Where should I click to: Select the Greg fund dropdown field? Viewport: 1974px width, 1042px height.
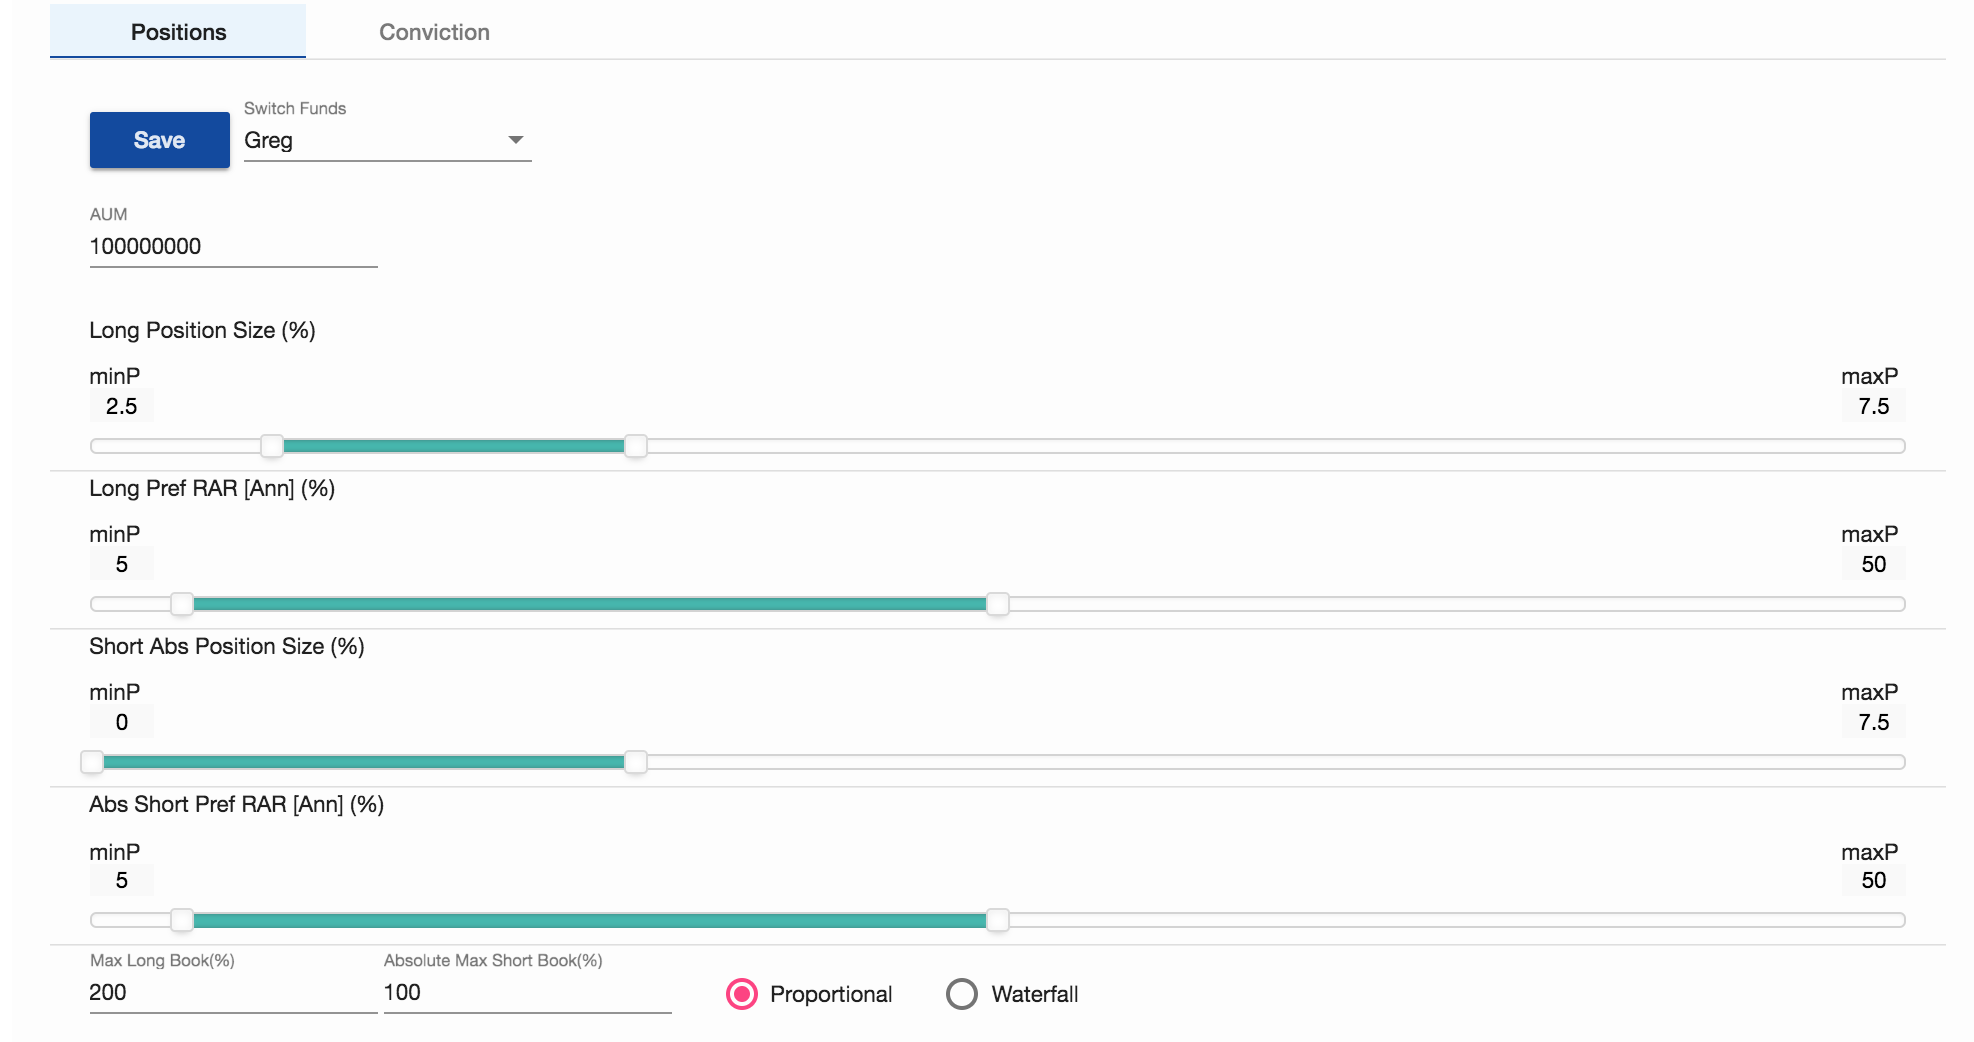pyautogui.click(x=388, y=141)
